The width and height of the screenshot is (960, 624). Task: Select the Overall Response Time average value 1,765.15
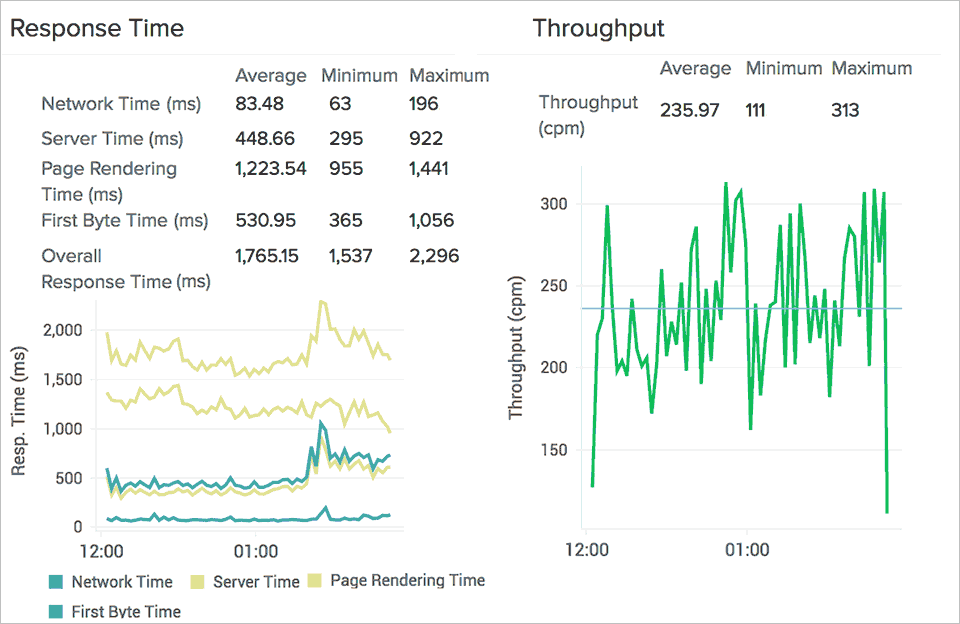tap(267, 255)
